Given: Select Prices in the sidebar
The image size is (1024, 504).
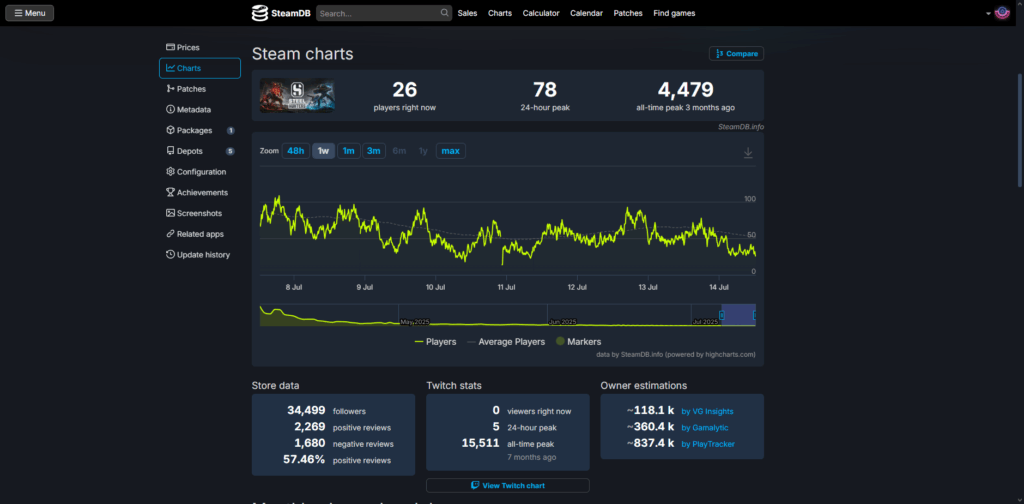Looking at the screenshot, I should point(200,47).
